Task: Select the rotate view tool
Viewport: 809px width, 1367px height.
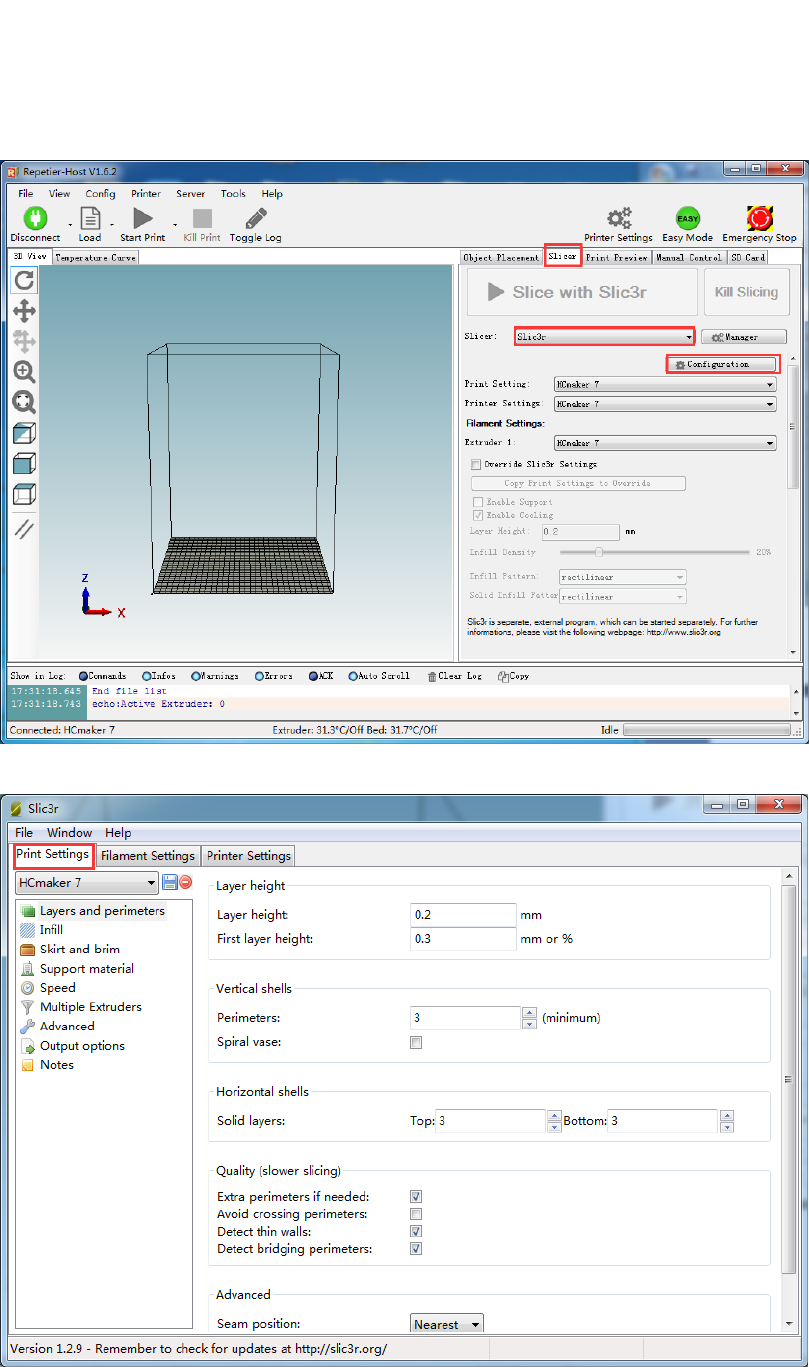Action: [24, 280]
